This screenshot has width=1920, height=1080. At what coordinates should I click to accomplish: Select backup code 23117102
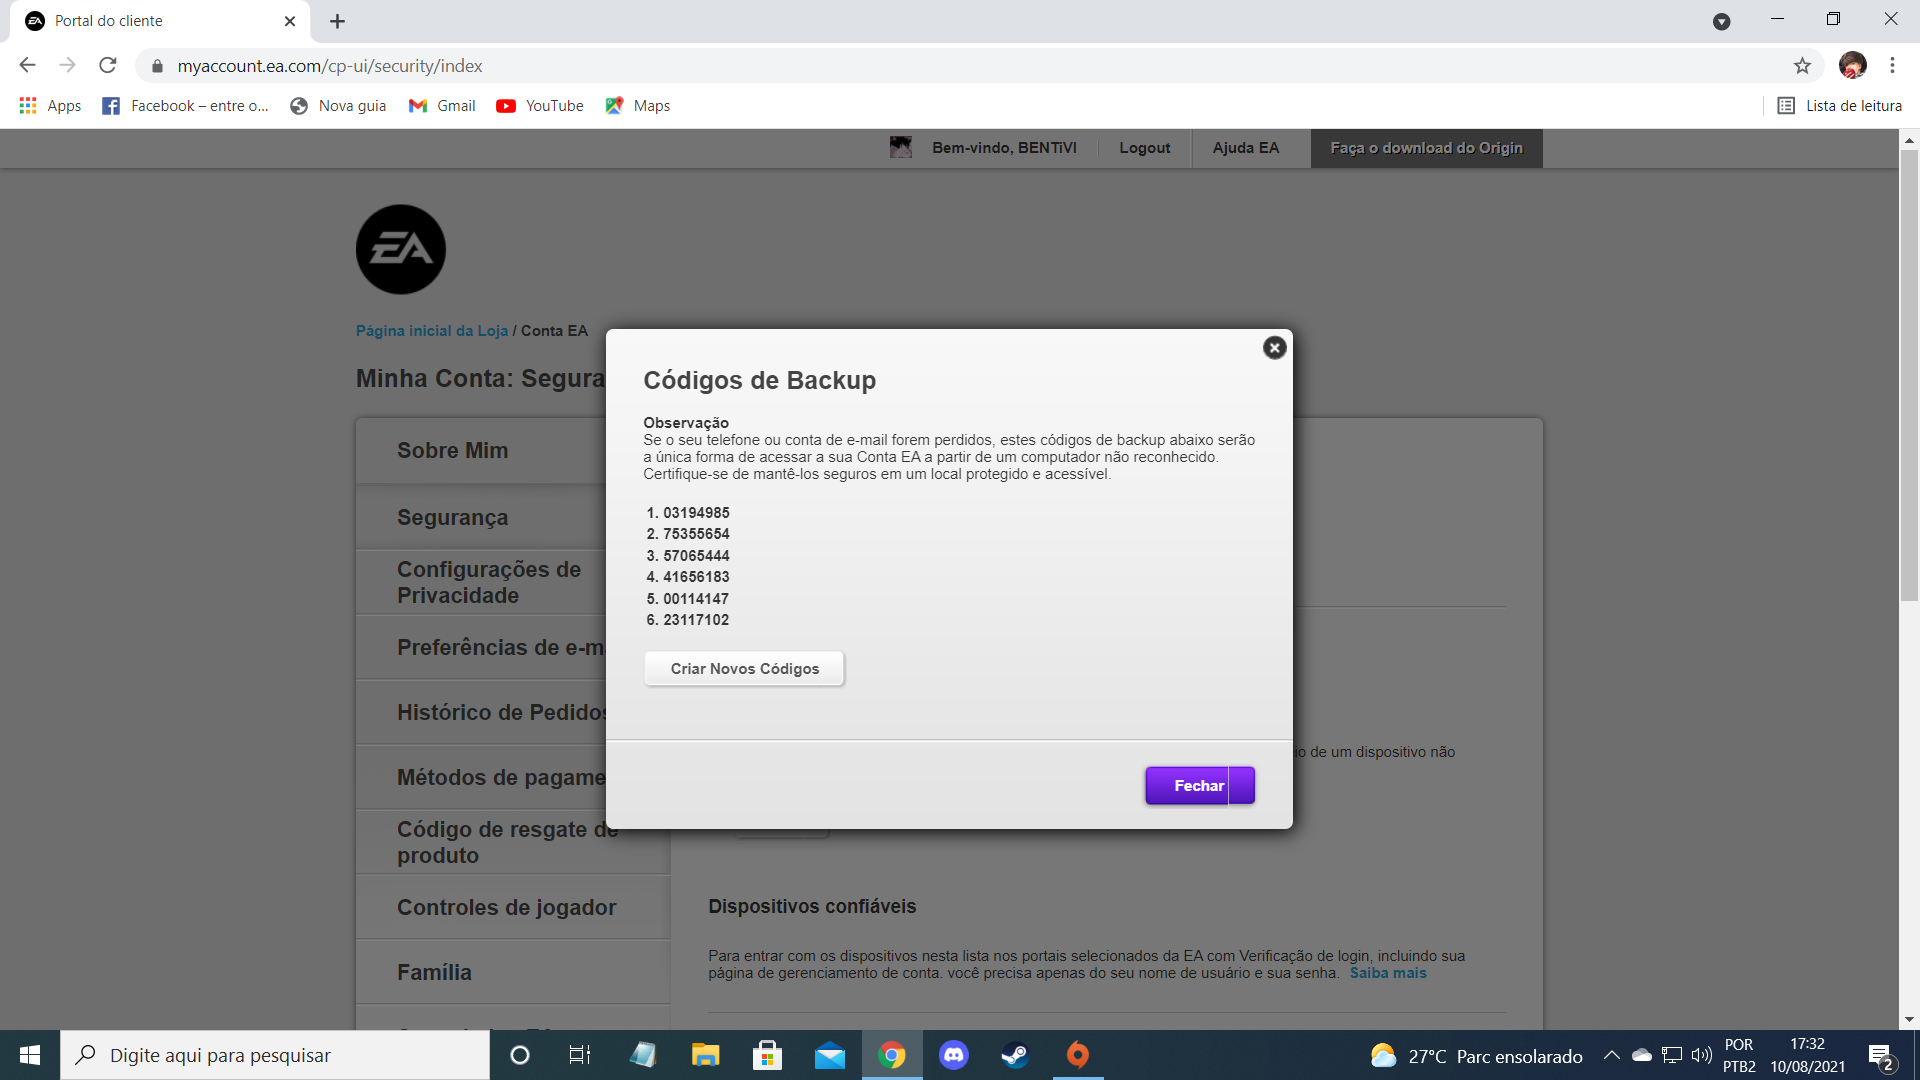696,620
